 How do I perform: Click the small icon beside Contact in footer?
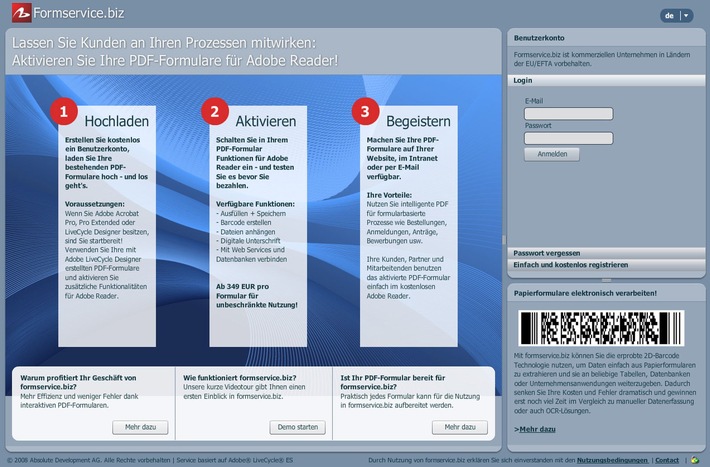pos(695,460)
